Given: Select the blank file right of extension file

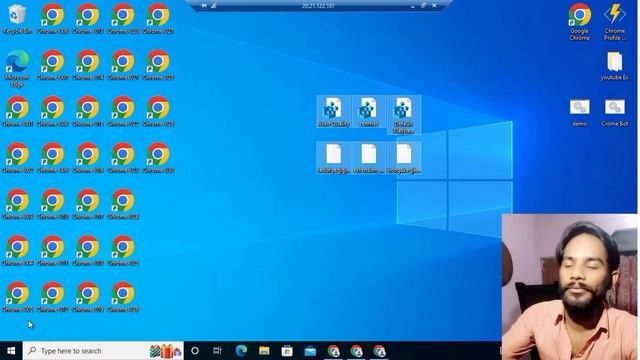Looking at the screenshot, I should [x=404, y=158].
